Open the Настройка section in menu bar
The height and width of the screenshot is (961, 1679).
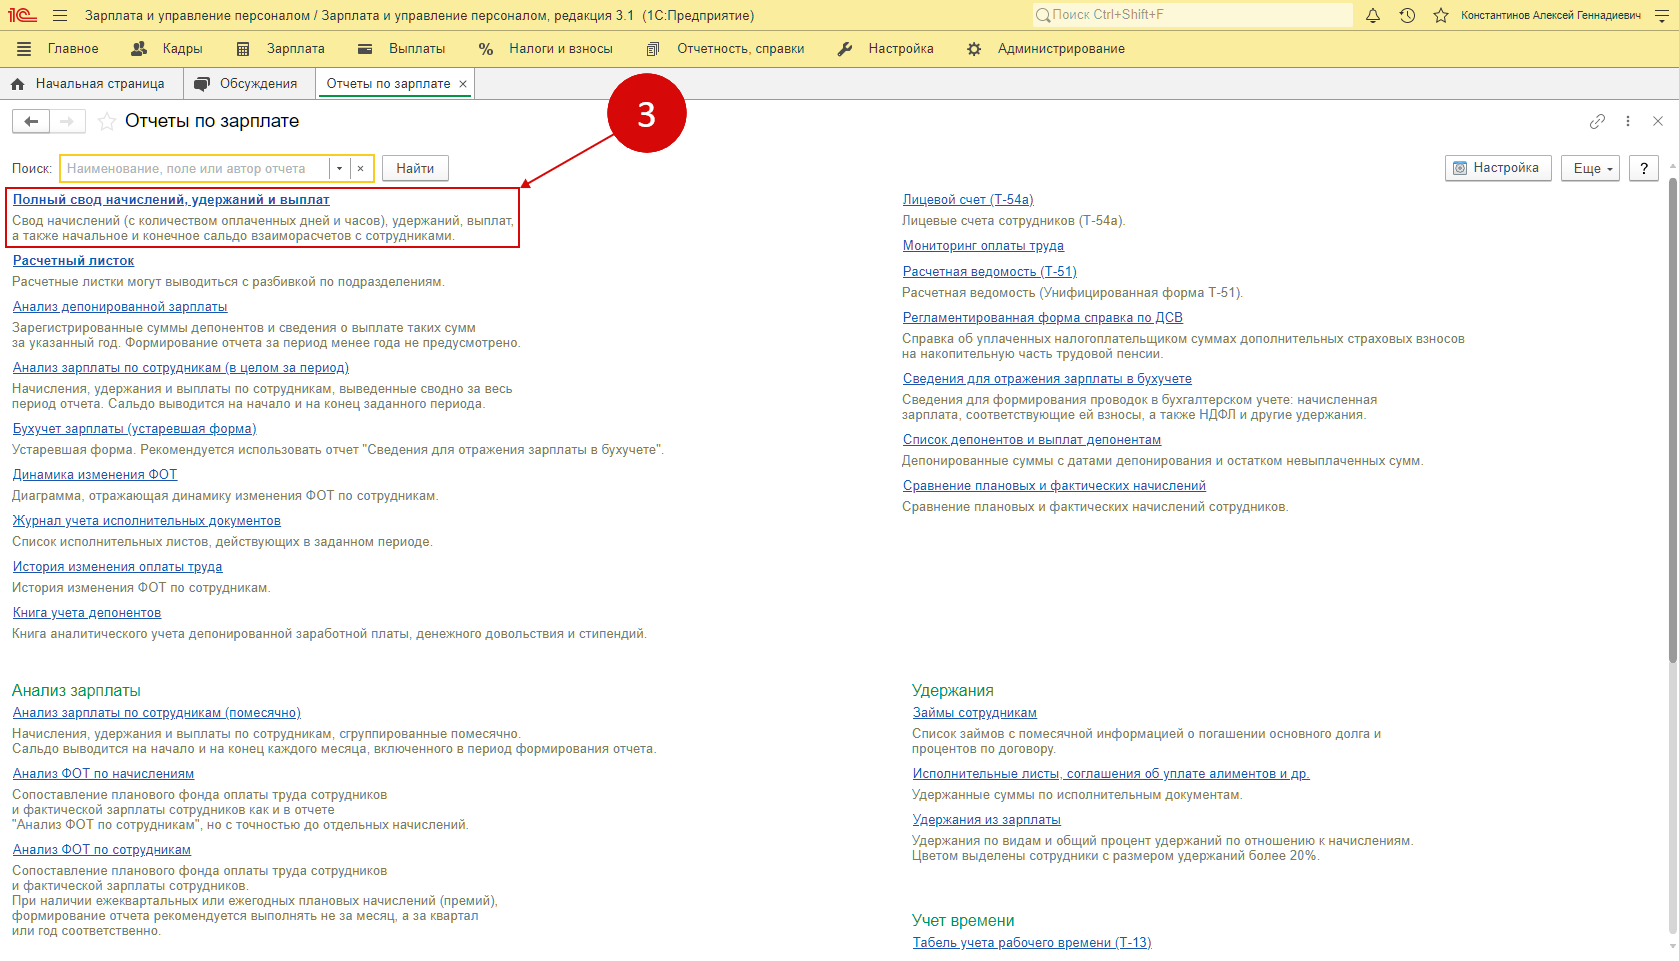[885, 49]
